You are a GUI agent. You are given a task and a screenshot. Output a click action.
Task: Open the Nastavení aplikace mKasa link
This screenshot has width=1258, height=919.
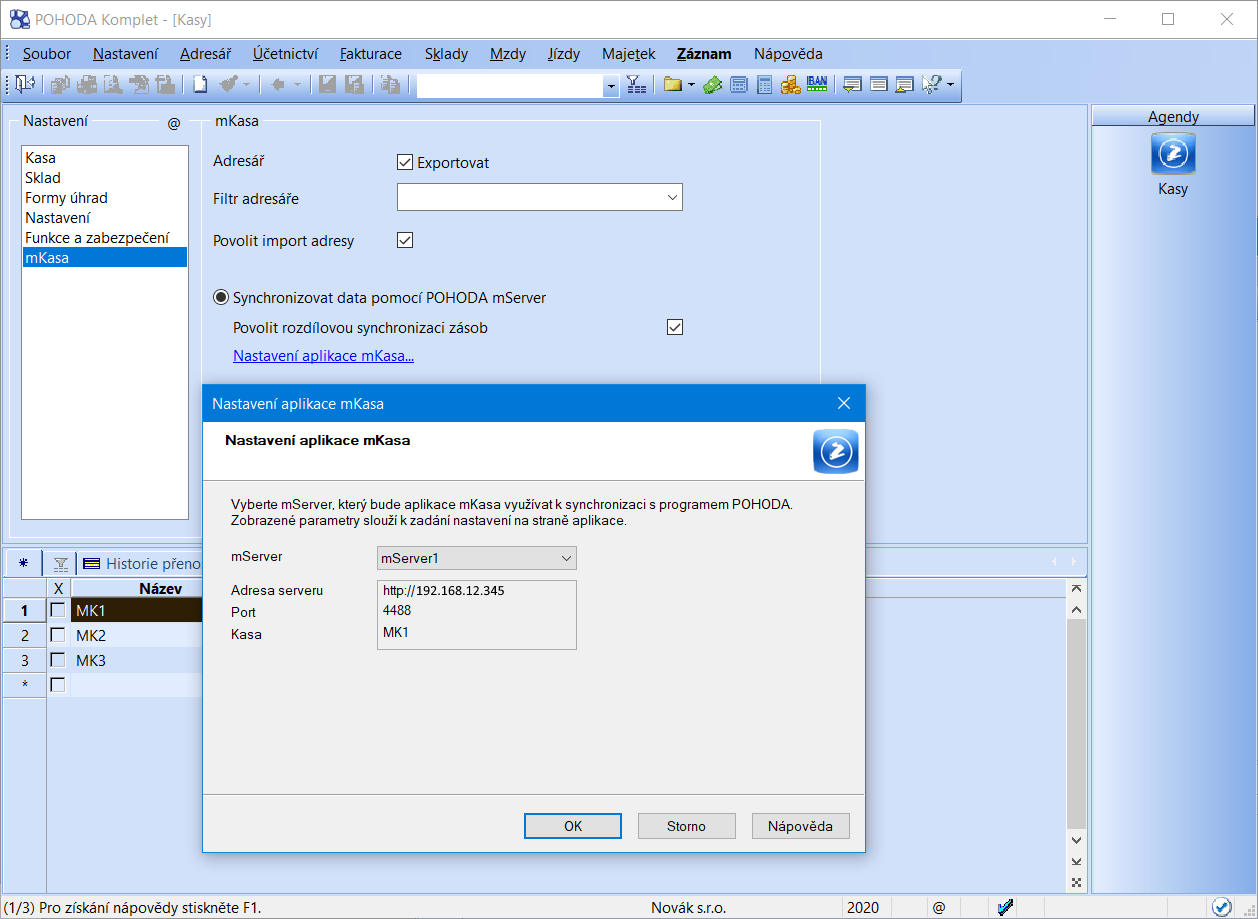point(323,356)
